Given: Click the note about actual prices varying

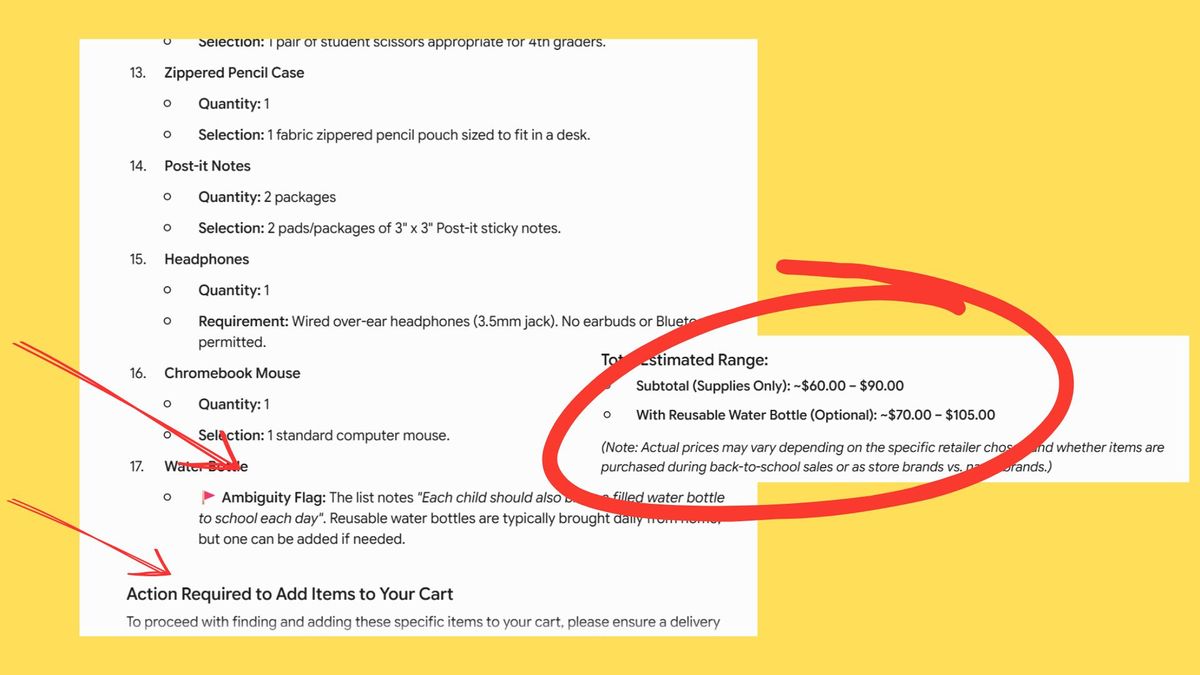Looking at the screenshot, I should coord(882,457).
